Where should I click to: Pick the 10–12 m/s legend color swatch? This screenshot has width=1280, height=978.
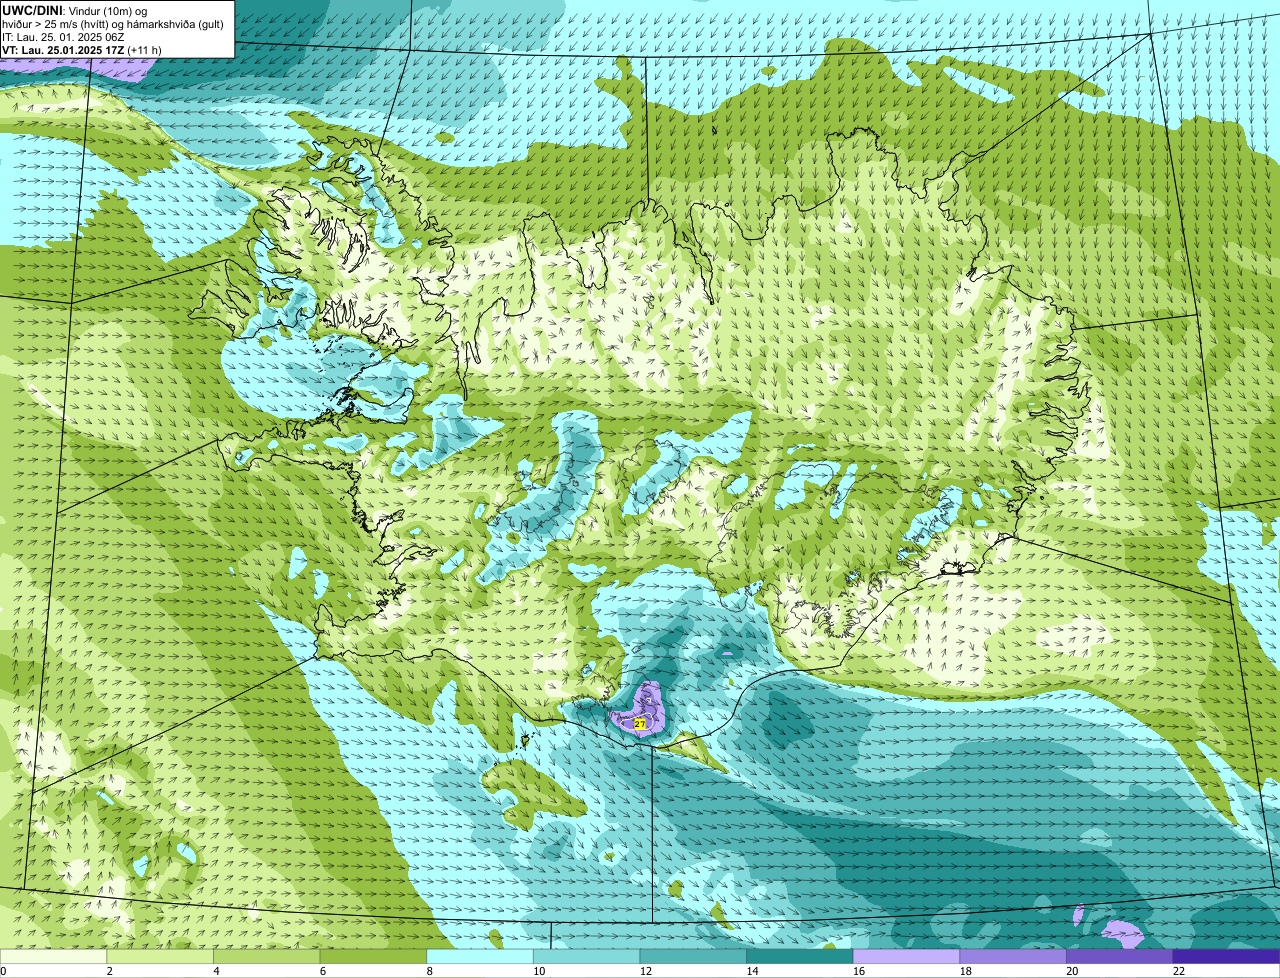coord(586,956)
